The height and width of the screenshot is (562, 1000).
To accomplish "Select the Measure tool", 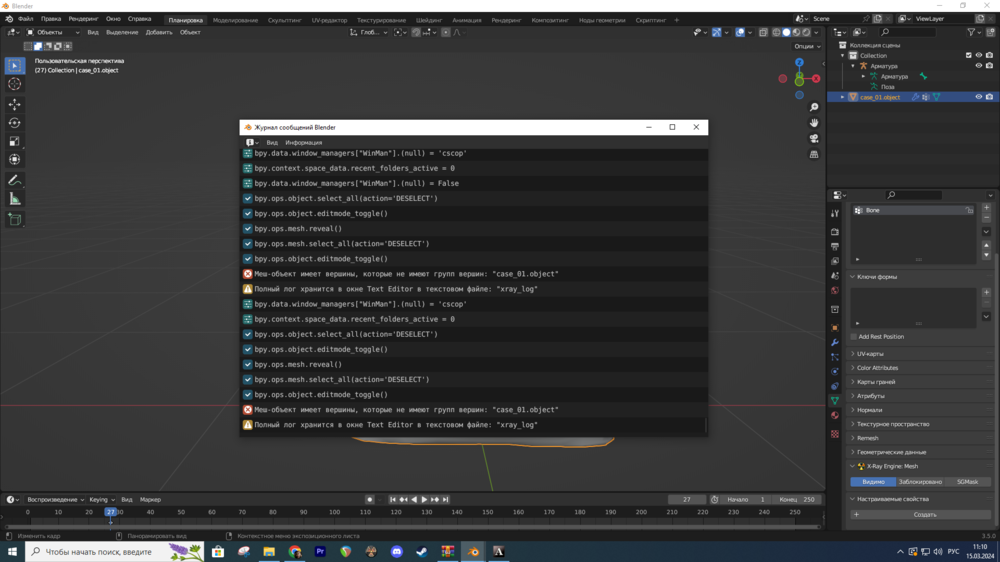I will point(15,199).
